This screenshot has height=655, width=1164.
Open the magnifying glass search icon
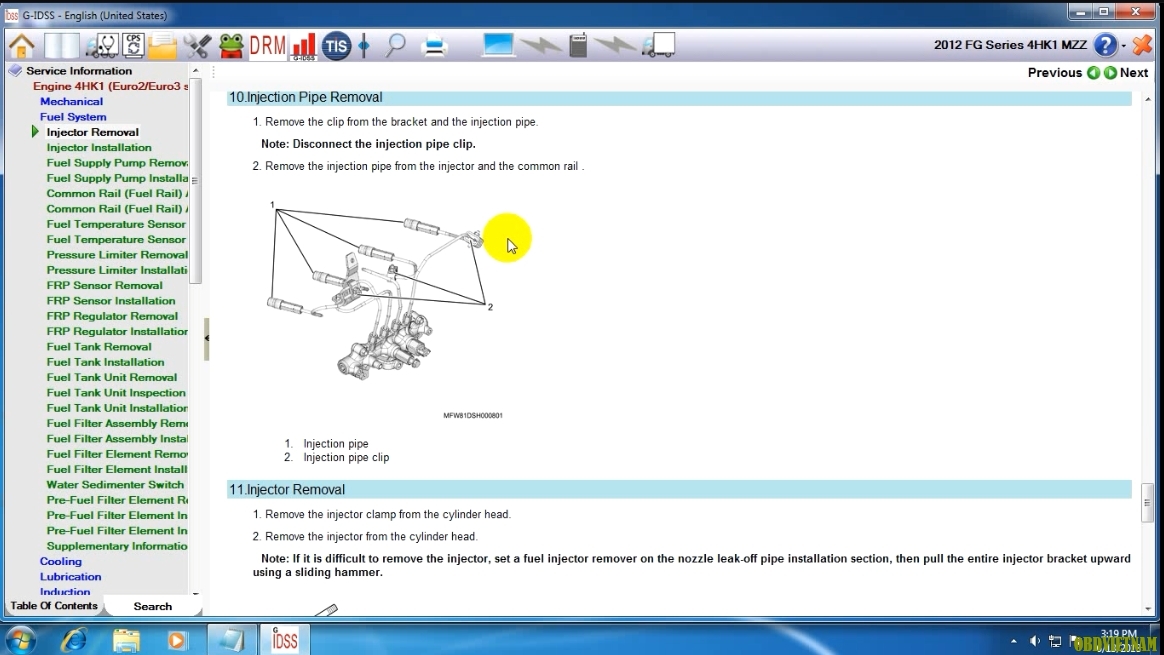point(396,45)
